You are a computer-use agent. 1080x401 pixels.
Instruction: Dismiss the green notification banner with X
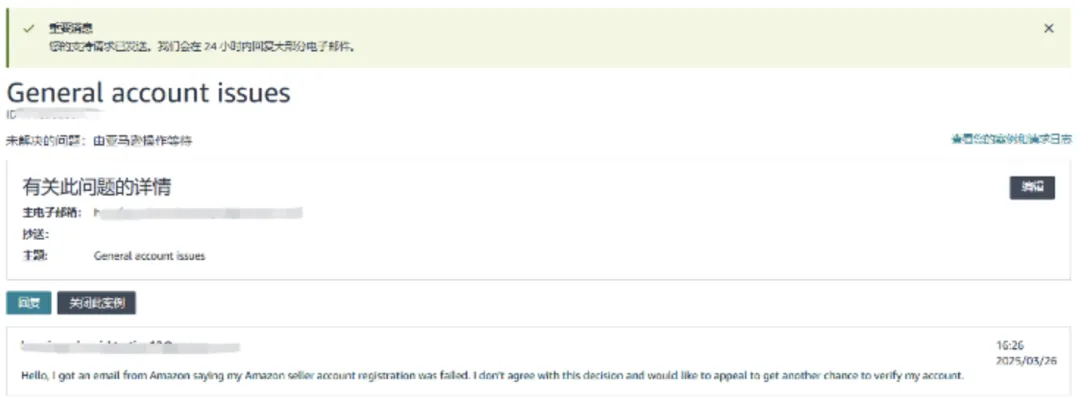pyautogui.click(x=1048, y=28)
